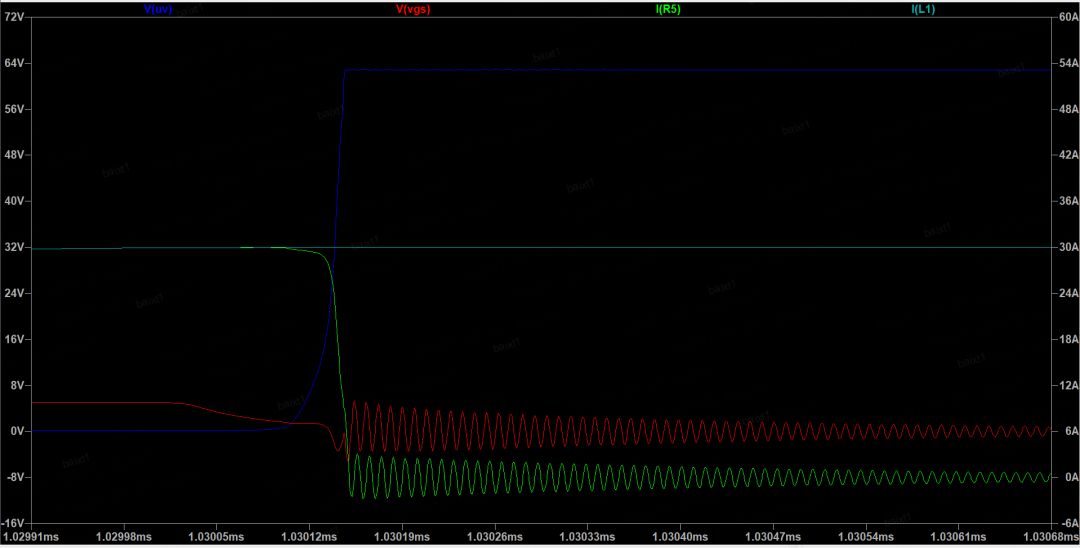Click the 40V left axis label
The height and width of the screenshot is (548, 1080).
click(x=14, y=201)
